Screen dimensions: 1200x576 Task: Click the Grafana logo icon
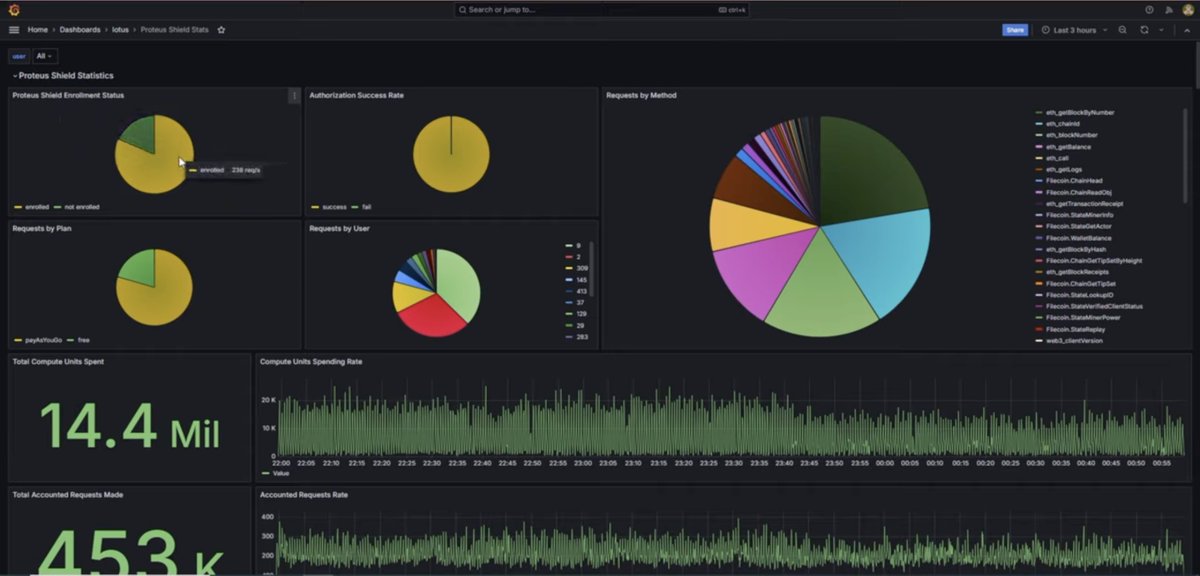[x=14, y=9]
